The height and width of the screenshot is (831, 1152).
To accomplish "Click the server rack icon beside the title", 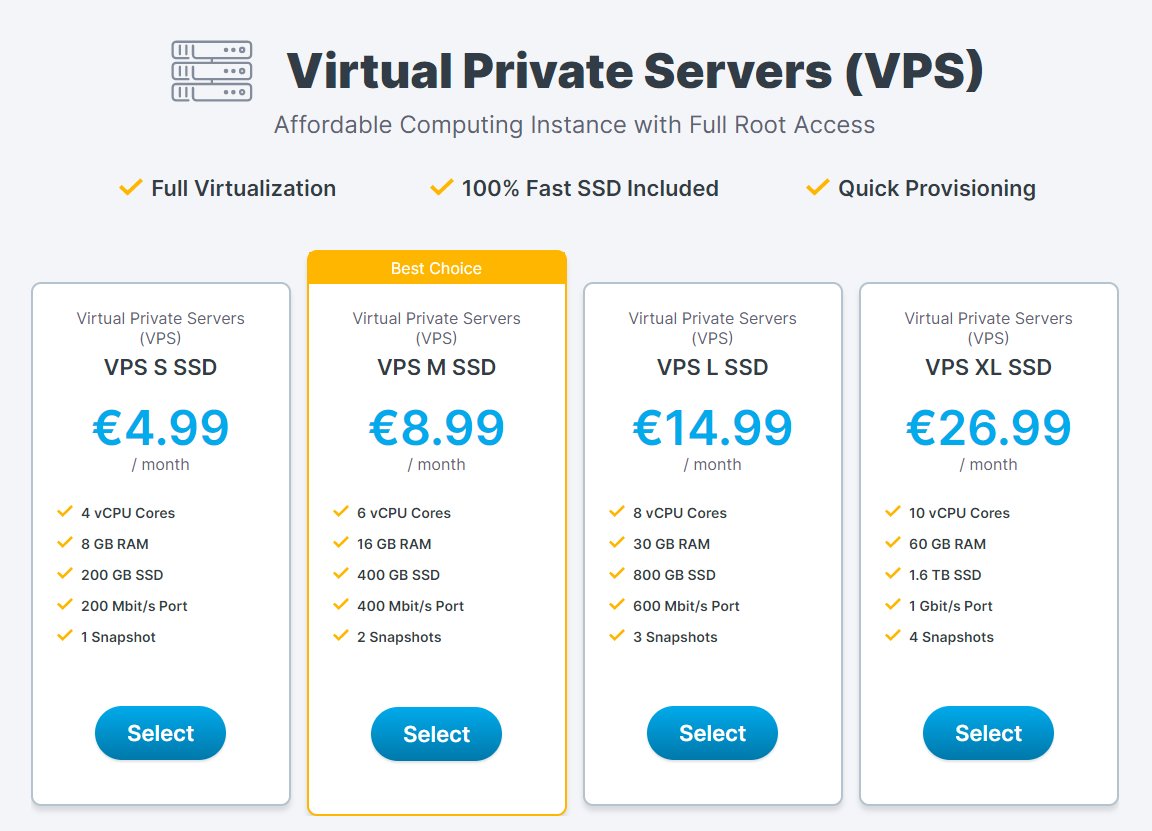I will 212,71.
